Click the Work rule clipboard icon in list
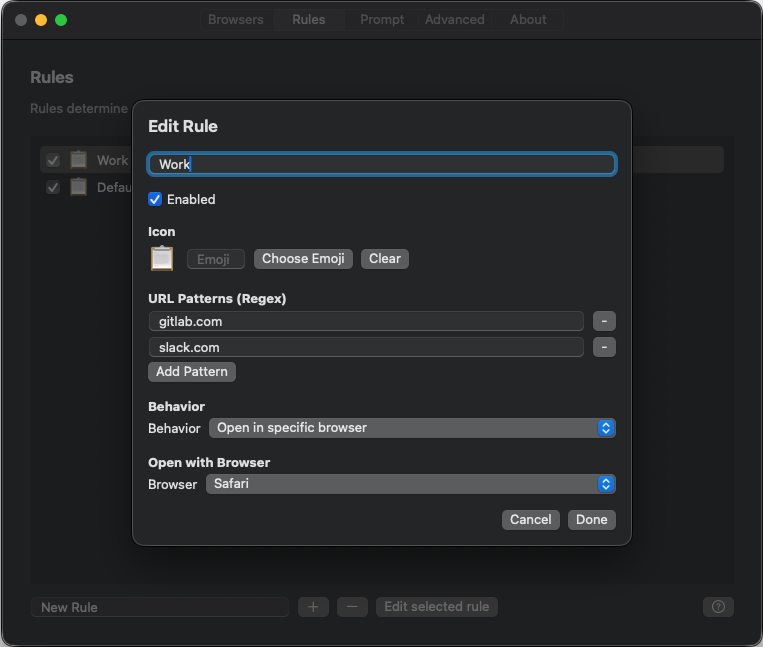The image size is (763, 647). [78, 160]
